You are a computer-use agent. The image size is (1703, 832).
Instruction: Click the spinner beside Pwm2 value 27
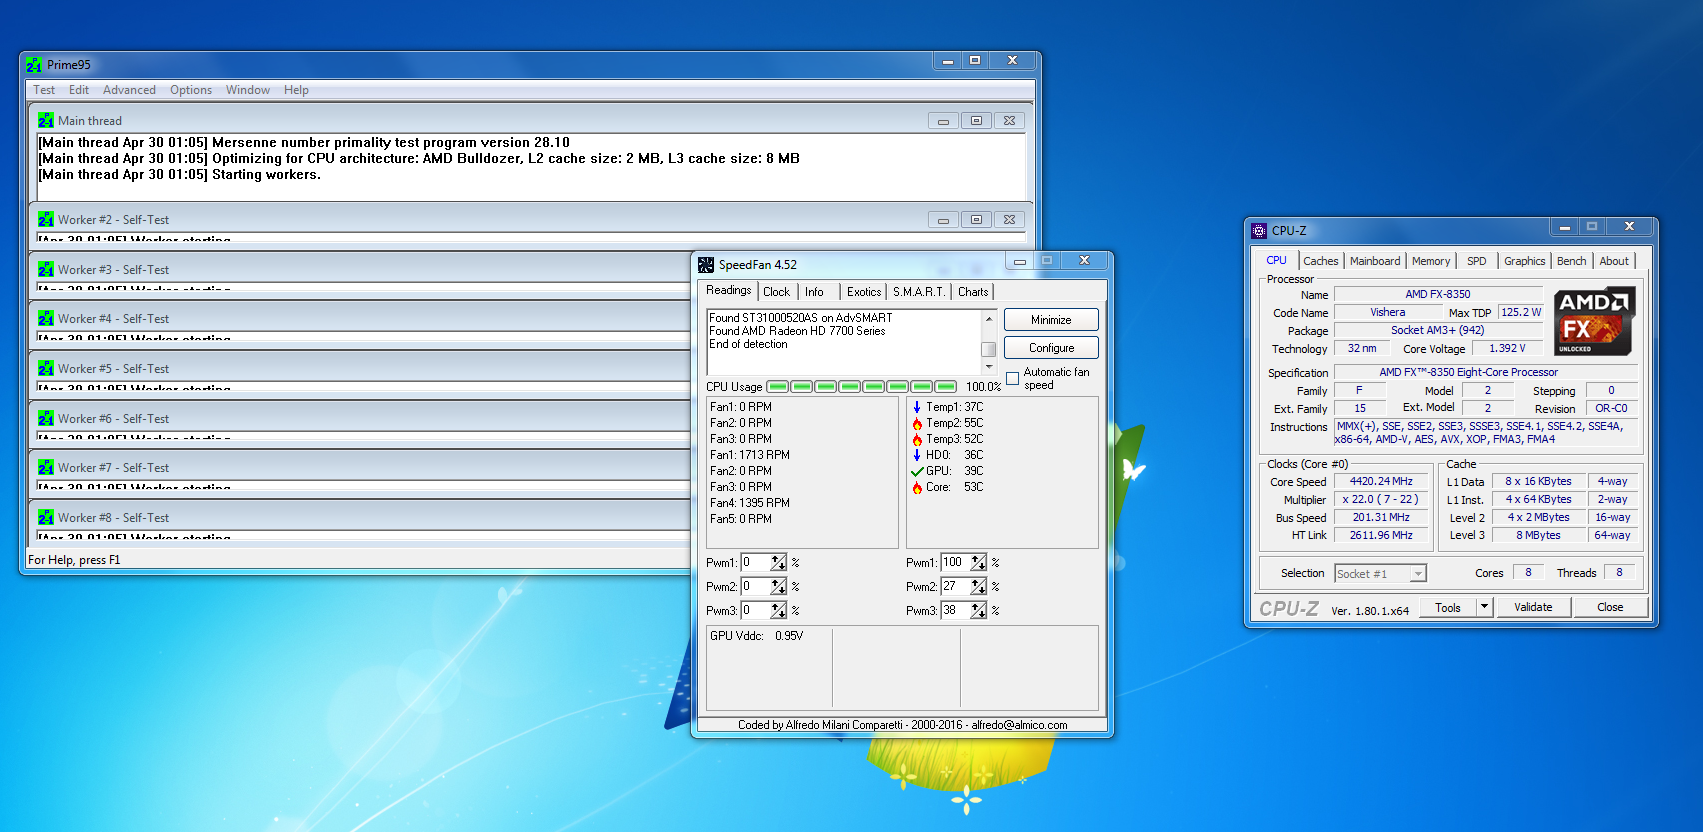tap(978, 587)
